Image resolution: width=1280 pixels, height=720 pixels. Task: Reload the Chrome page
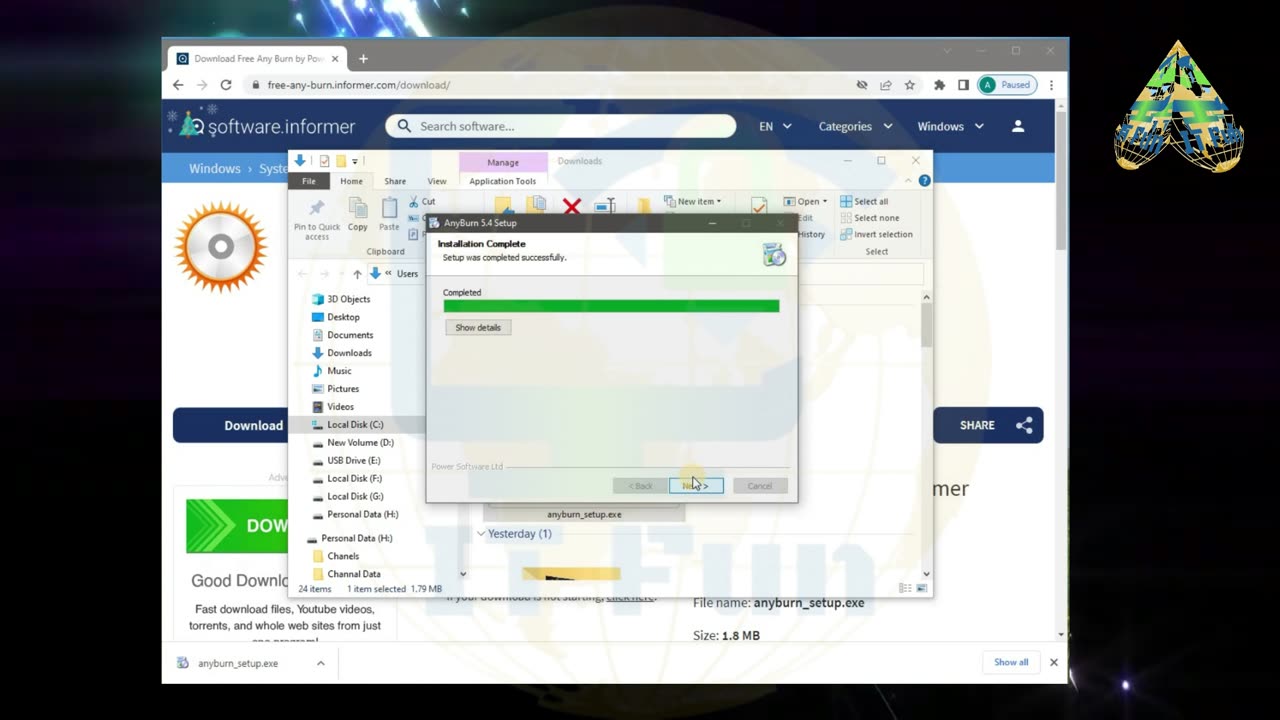point(226,85)
